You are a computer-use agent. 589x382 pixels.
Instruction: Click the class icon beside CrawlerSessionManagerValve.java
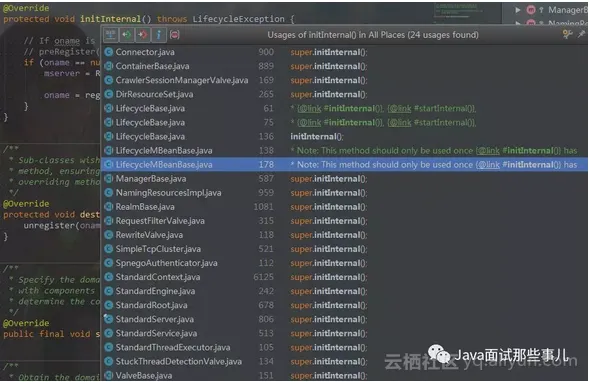[109, 80]
